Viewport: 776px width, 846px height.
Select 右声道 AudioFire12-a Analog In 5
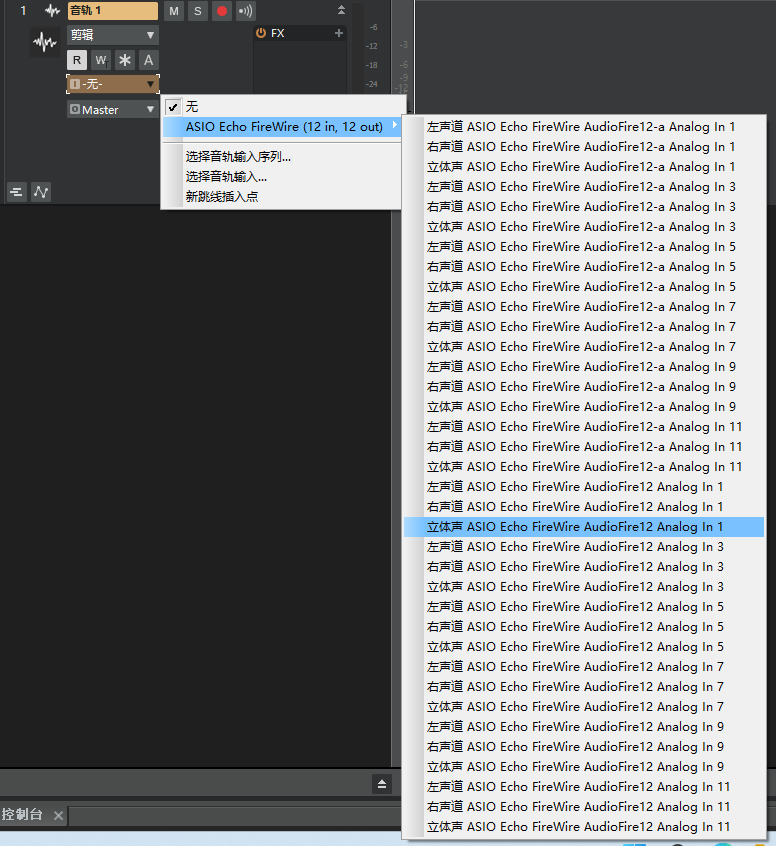[584, 267]
